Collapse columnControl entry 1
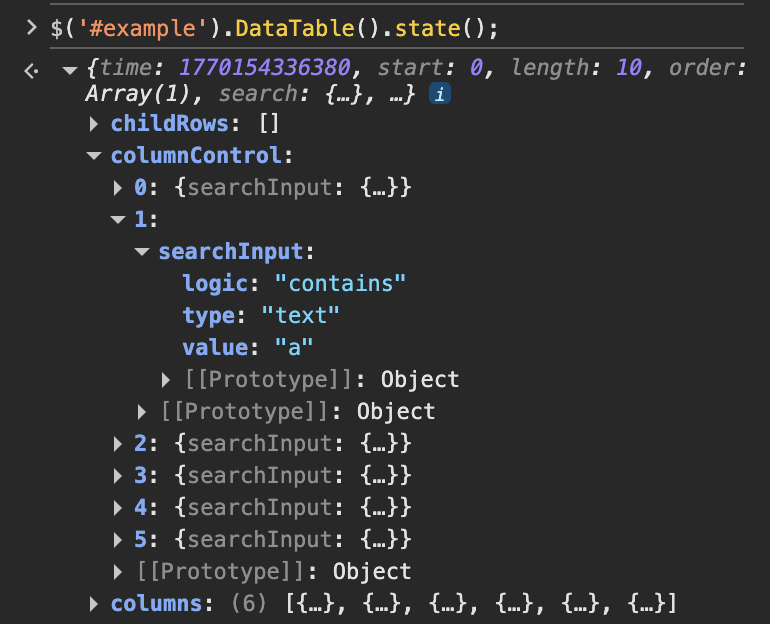Screen dimensions: 770x624 pos(119,220)
